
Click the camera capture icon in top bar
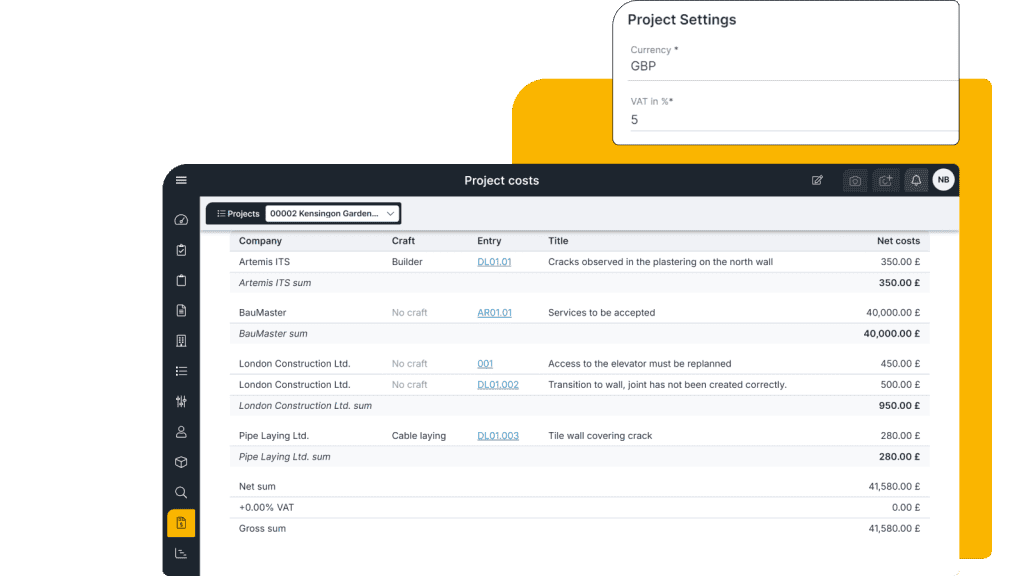point(855,180)
